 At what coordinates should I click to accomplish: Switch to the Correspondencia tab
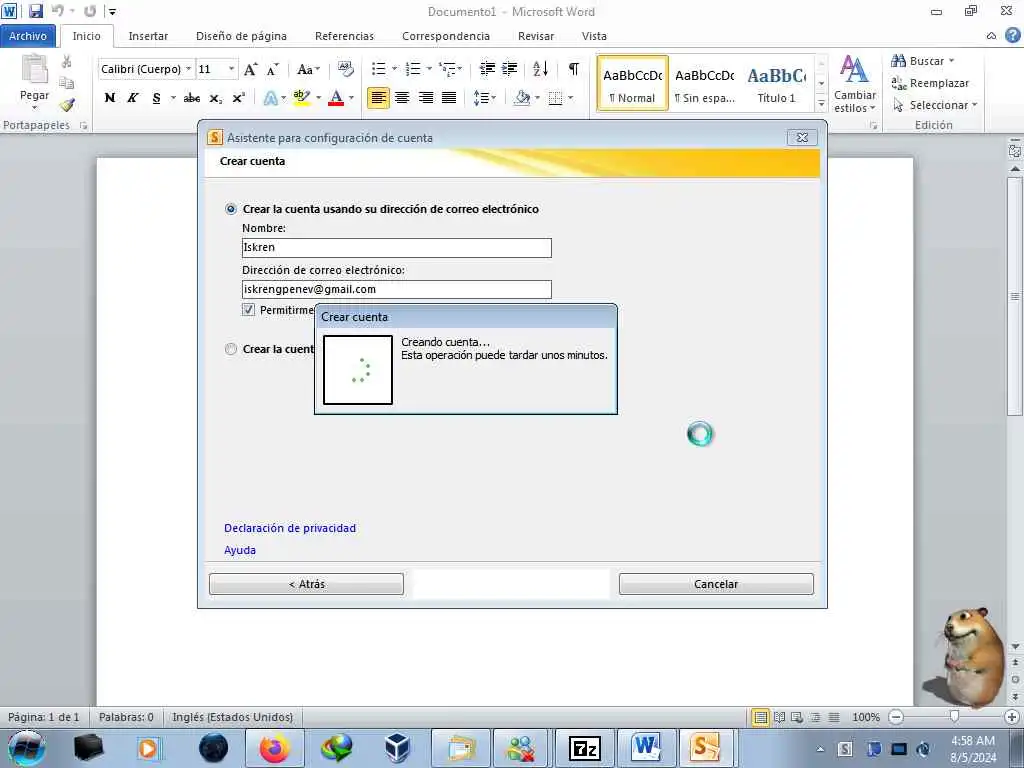(x=446, y=36)
